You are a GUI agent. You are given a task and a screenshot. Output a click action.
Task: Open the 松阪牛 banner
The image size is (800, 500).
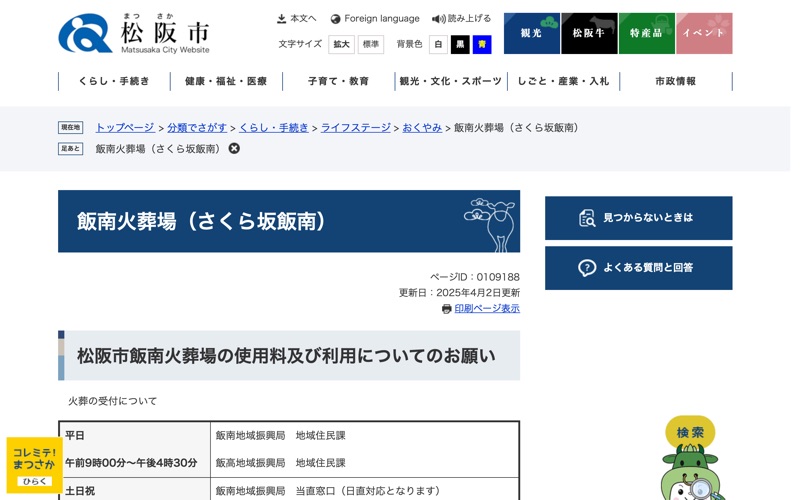[589, 33]
